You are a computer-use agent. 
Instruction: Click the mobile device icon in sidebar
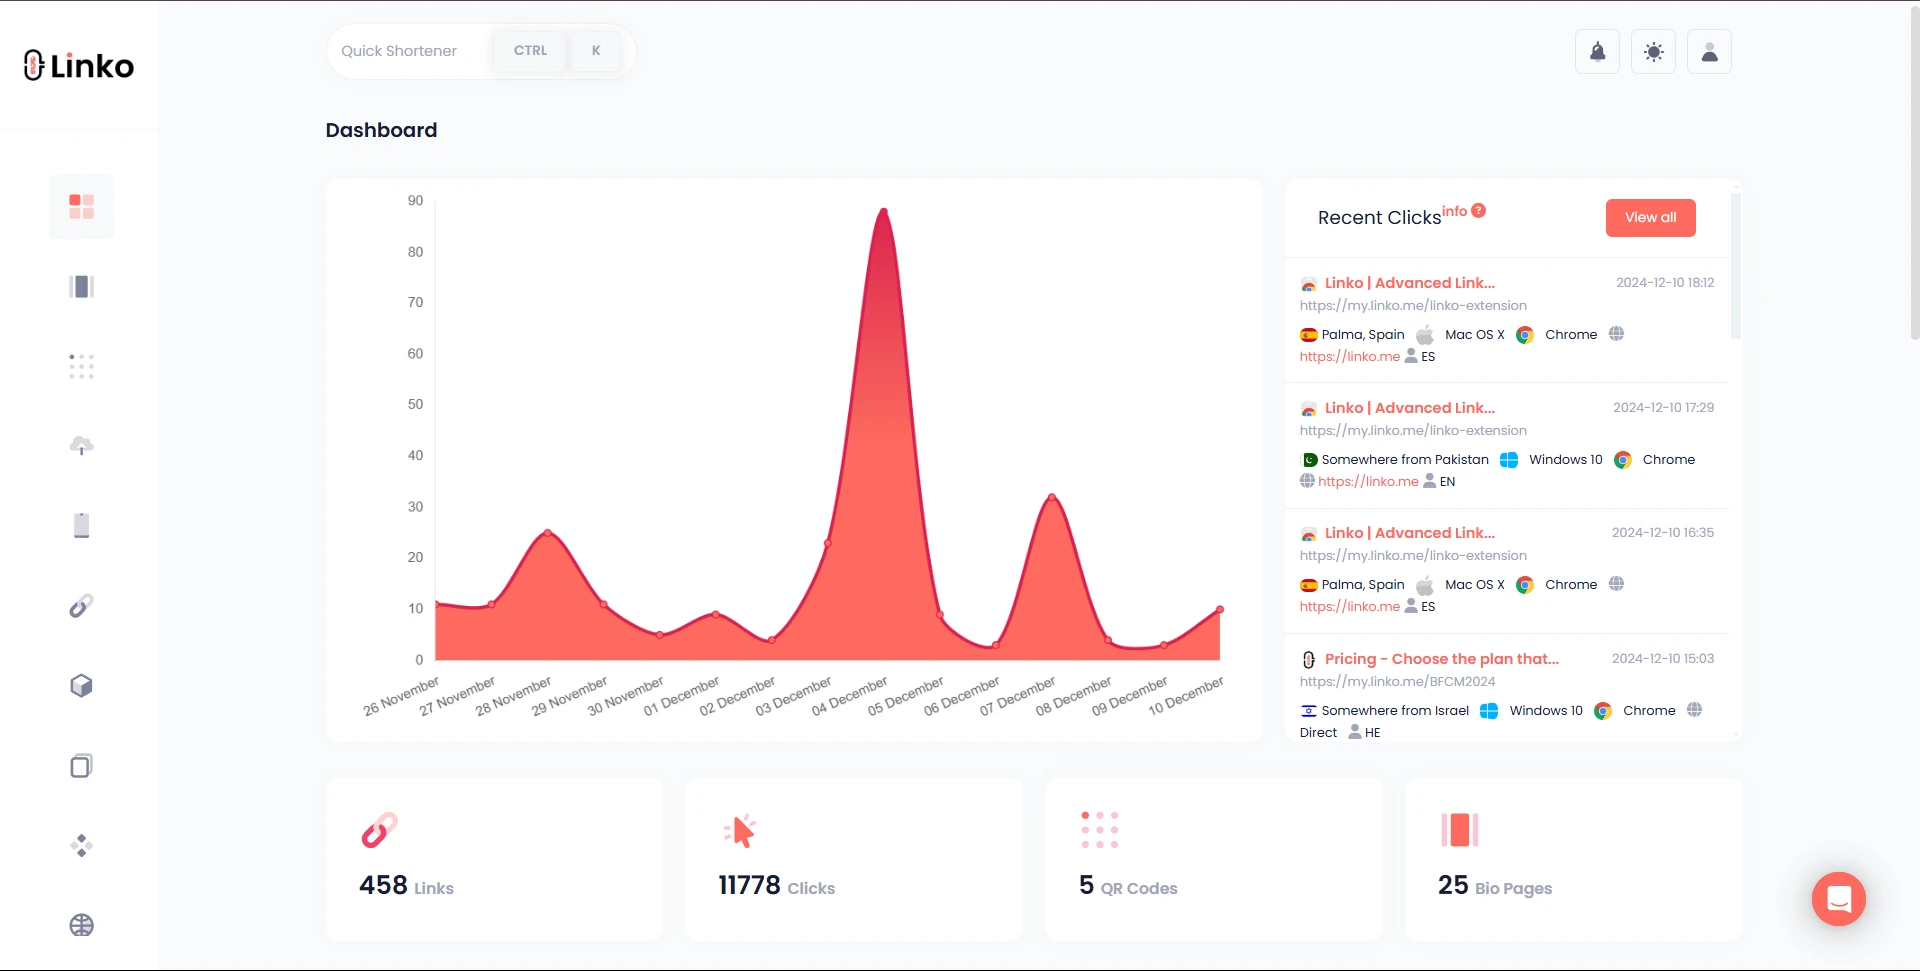click(x=82, y=525)
